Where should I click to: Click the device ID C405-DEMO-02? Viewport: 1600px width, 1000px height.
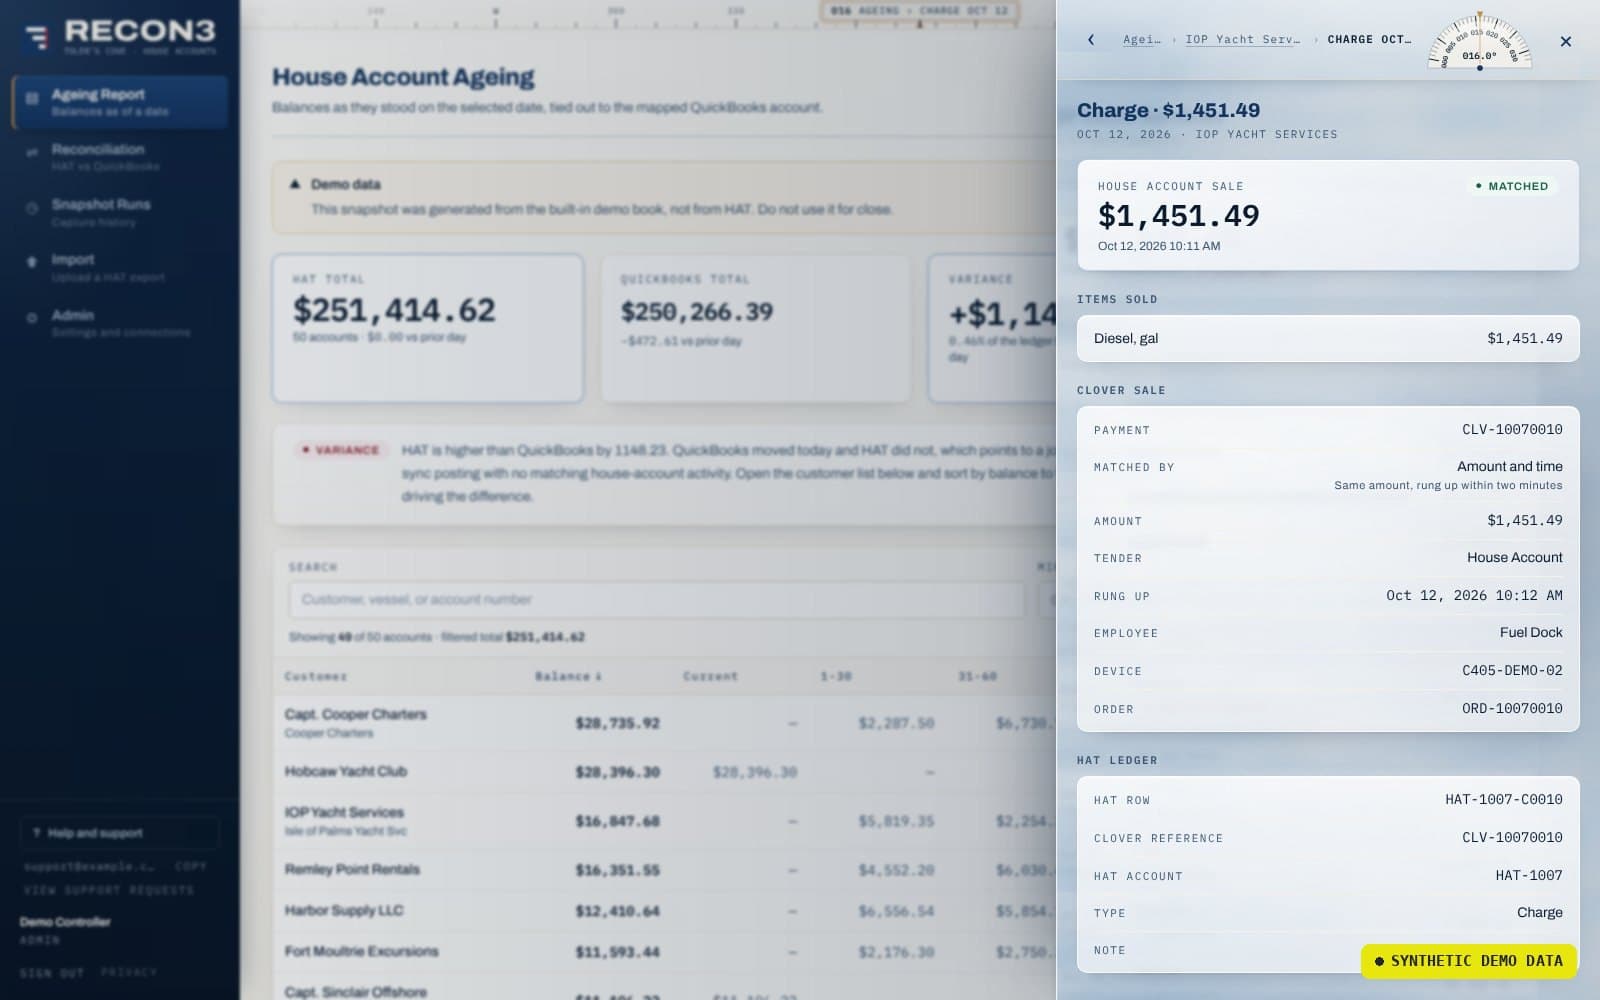pyautogui.click(x=1512, y=670)
